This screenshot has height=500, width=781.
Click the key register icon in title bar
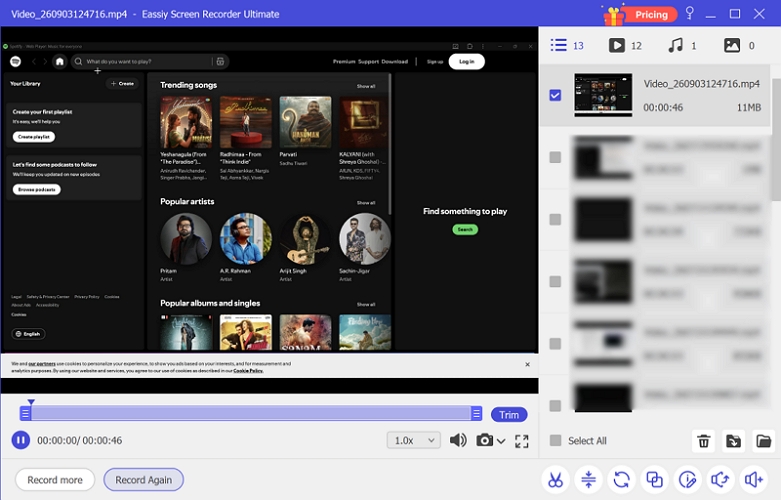[x=689, y=13]
